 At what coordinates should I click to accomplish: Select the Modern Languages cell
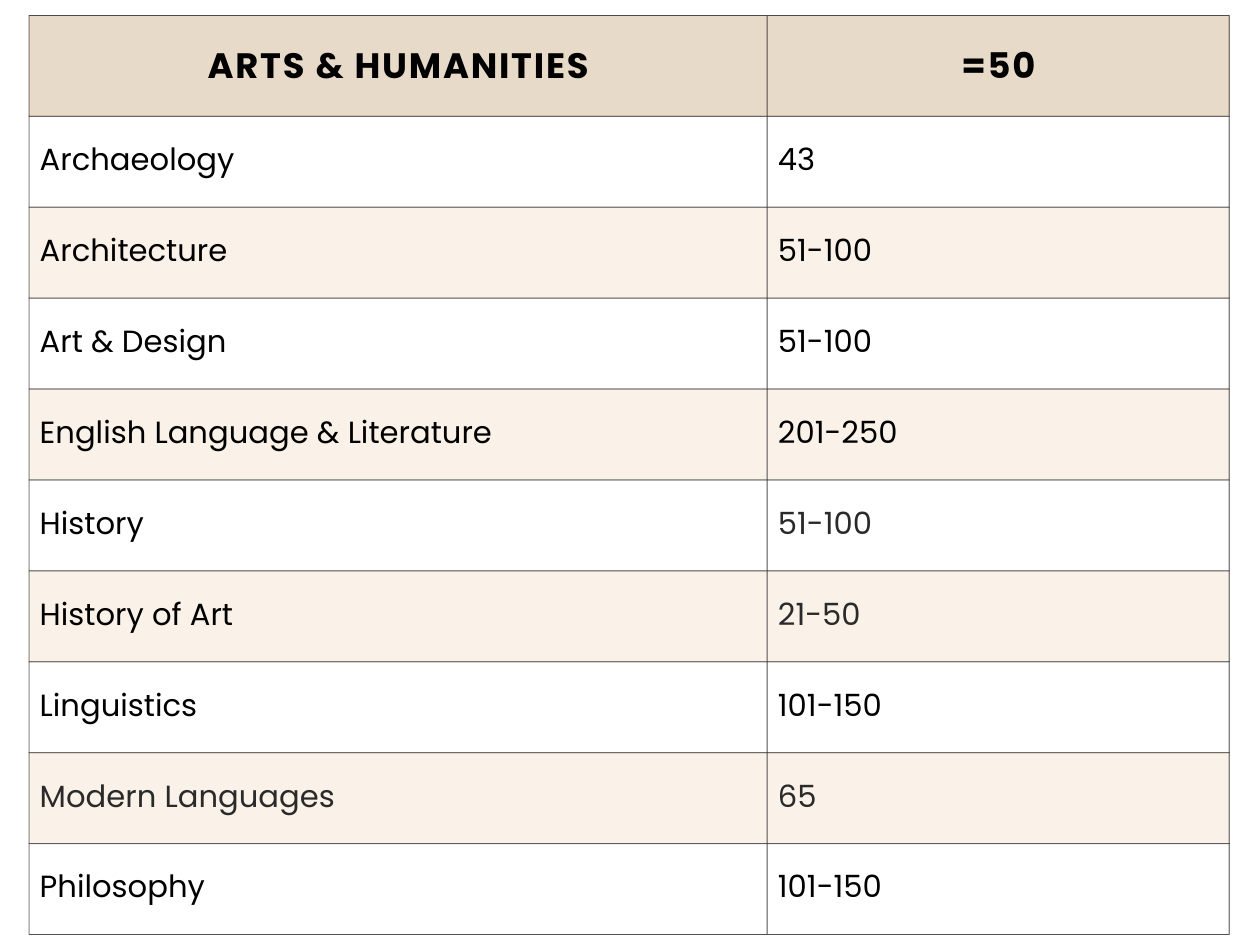pos(187,797)
